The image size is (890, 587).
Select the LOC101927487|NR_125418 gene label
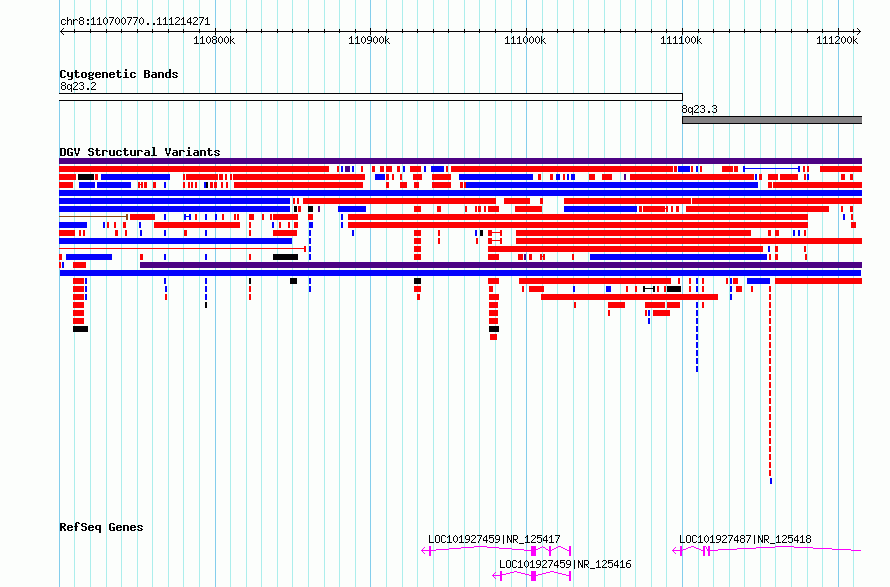click(745, 539)
